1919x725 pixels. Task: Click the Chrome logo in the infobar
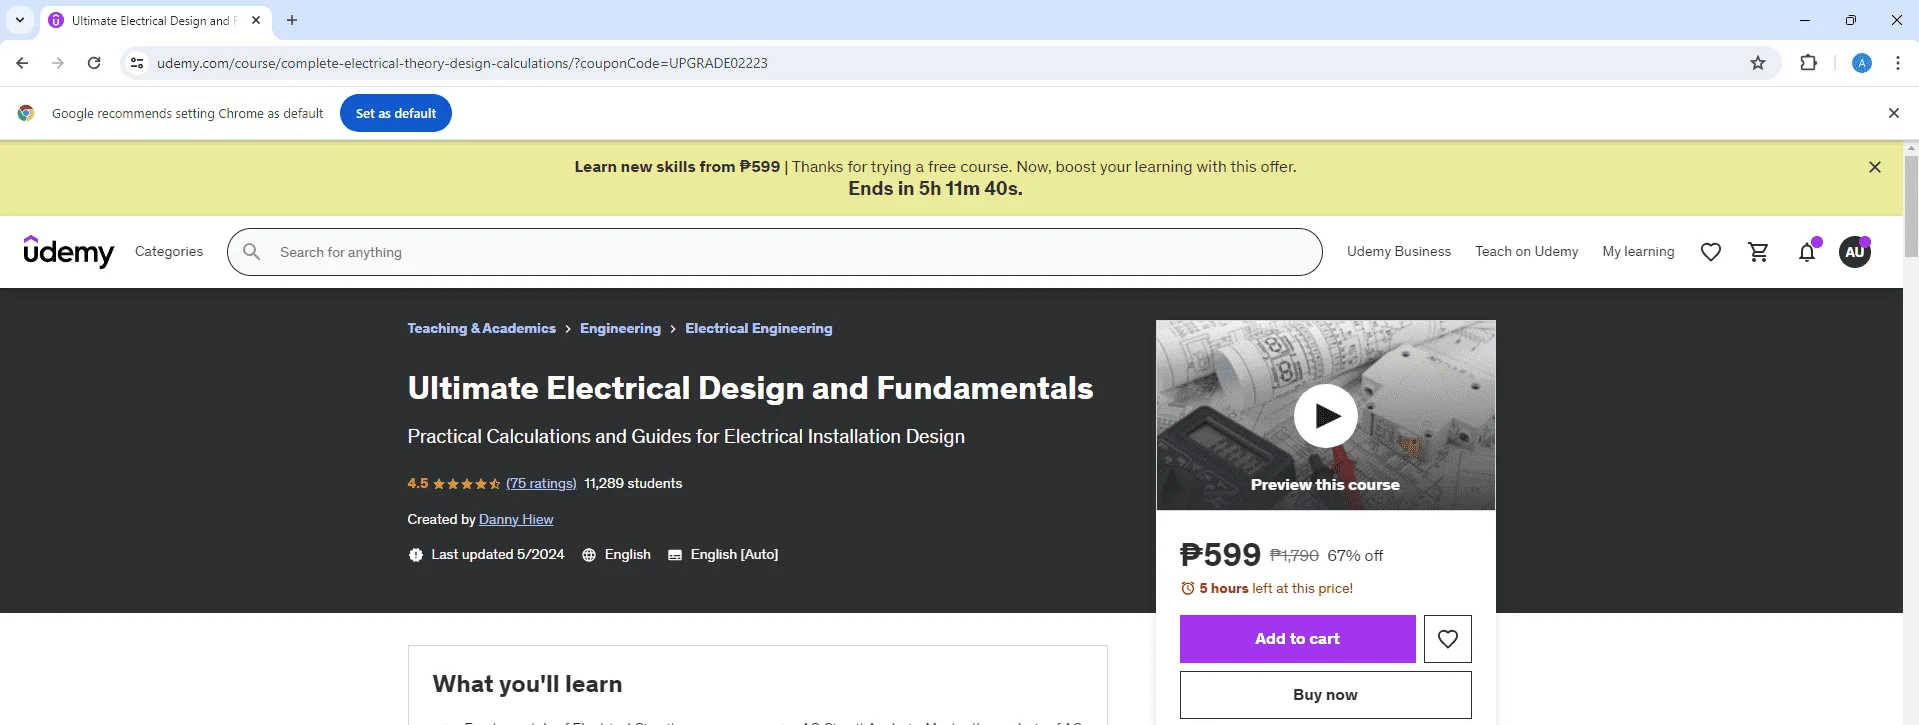point(26,113)
